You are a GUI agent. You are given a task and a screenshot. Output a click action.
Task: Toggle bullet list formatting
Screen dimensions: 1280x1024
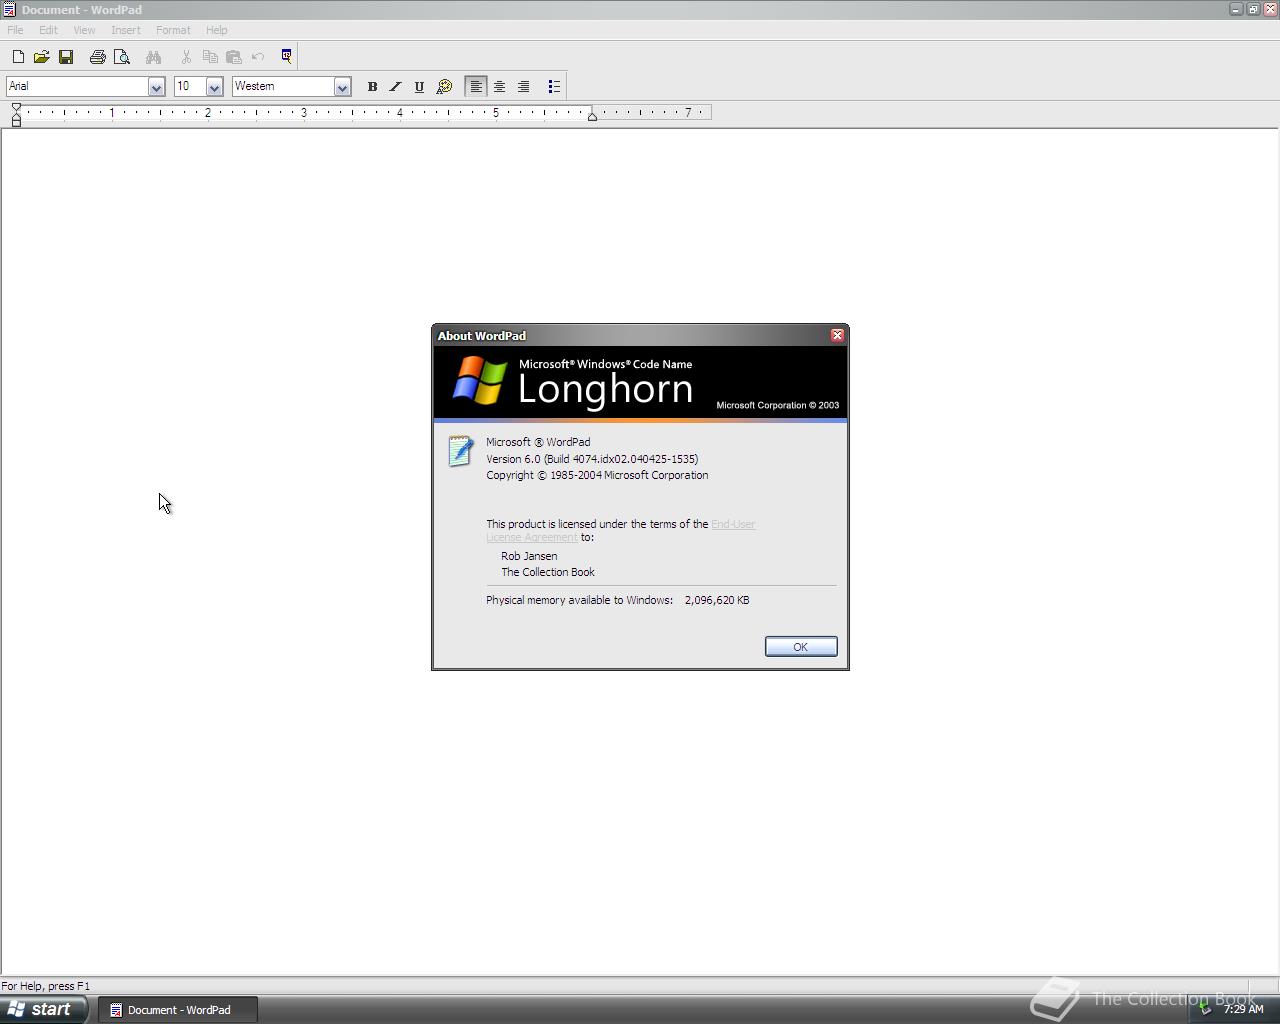(x=554, y=87)
